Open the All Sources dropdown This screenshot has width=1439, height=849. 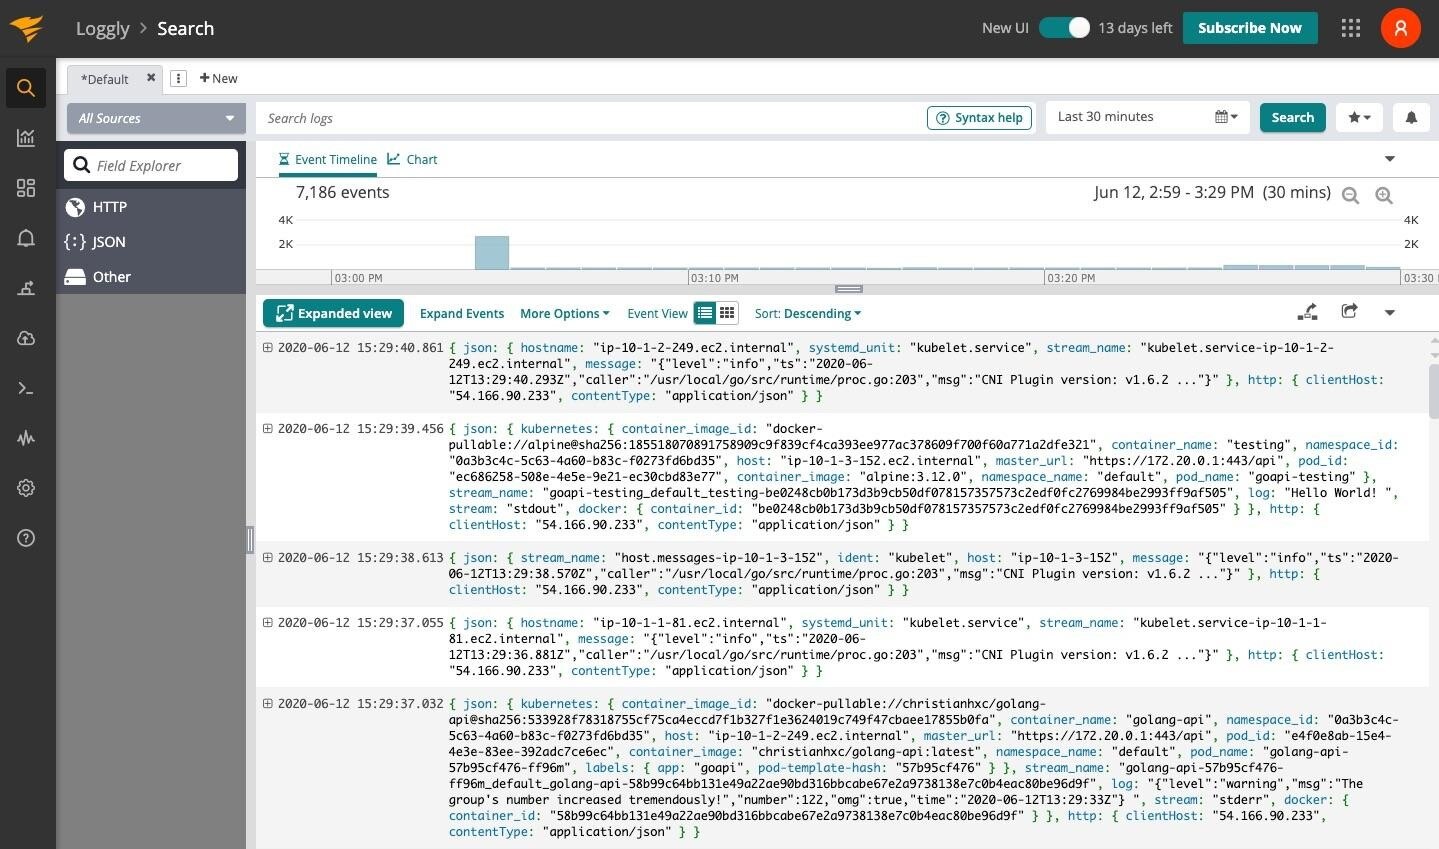pyautogui.click(x=154, y=118)
